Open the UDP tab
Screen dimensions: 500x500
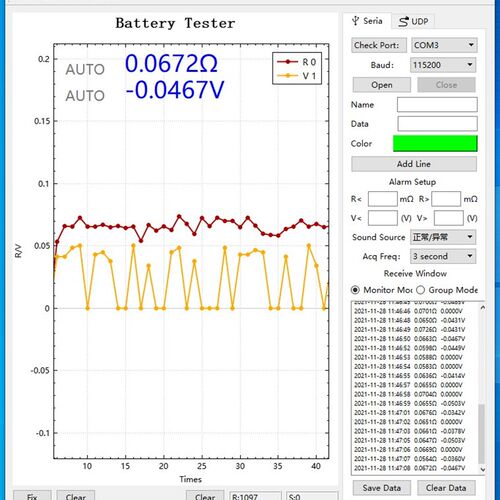pos(413,22)
